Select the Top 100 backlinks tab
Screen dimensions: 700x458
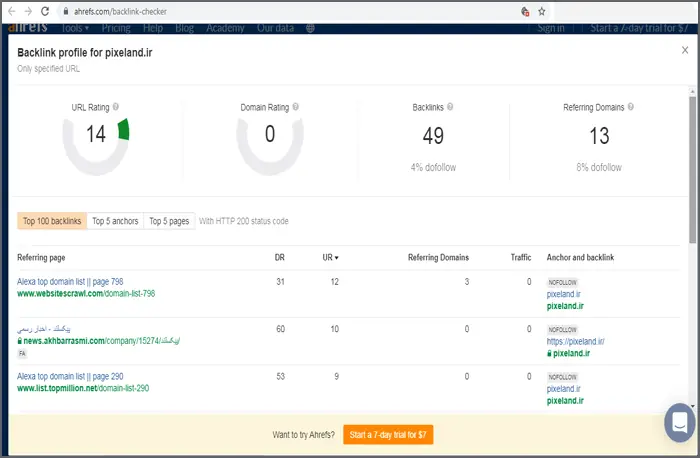[x=52, y=221]
